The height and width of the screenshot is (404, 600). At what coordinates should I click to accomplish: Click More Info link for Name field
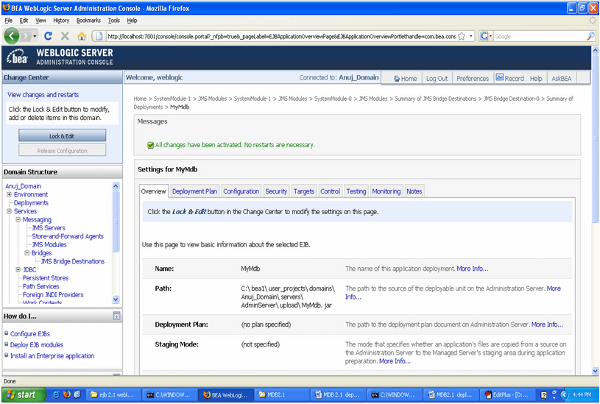pos(472,269)
